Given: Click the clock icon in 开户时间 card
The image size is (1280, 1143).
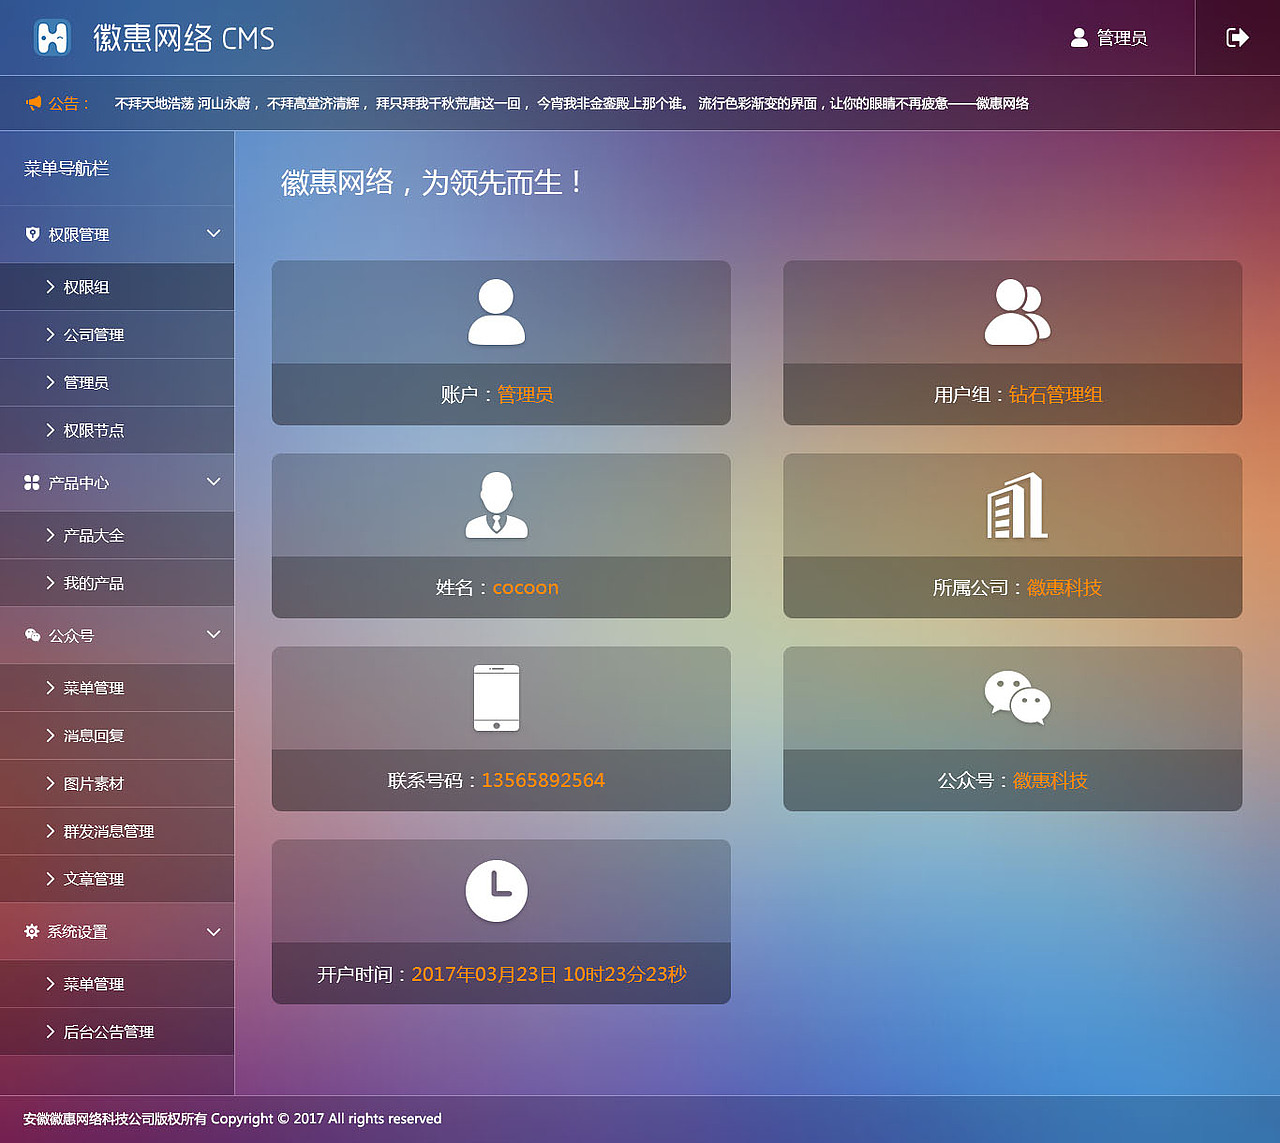Looking at the screenshot, I should pyautogui.click(x=496, y=890).
